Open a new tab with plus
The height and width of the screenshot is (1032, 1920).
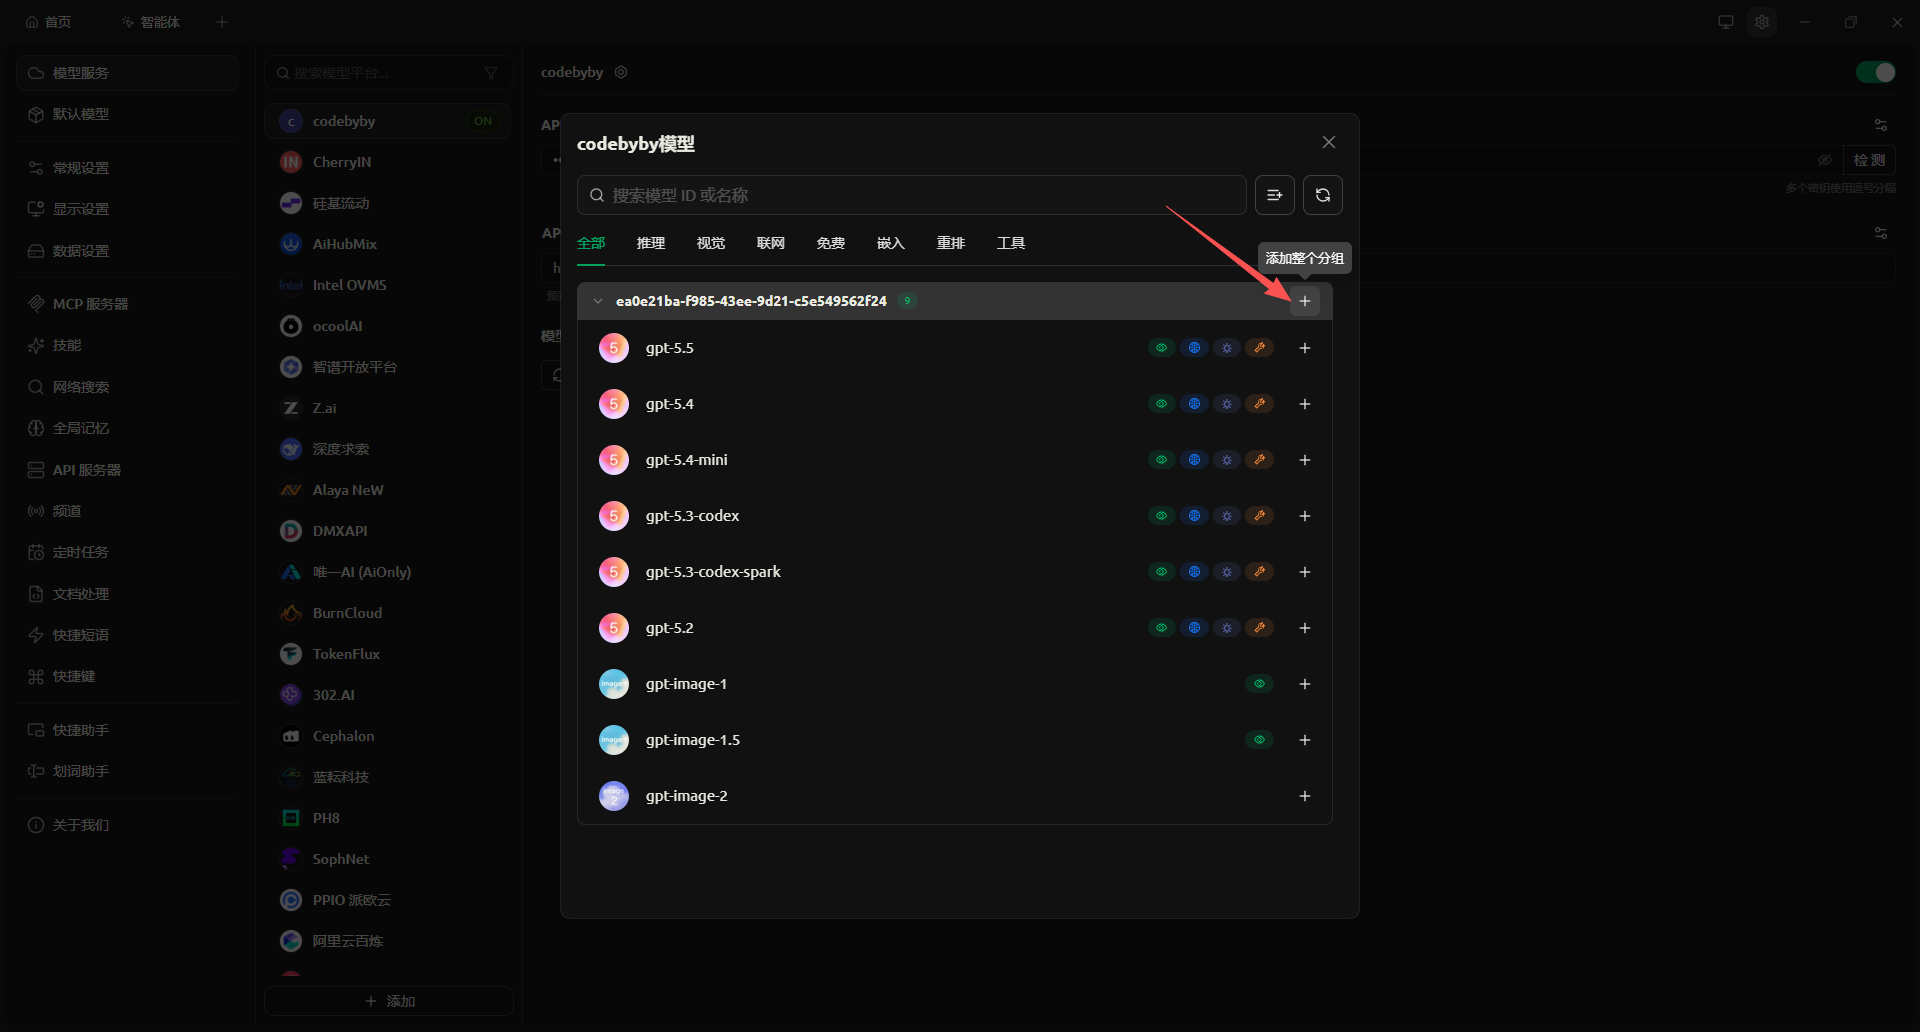point(222,22)
